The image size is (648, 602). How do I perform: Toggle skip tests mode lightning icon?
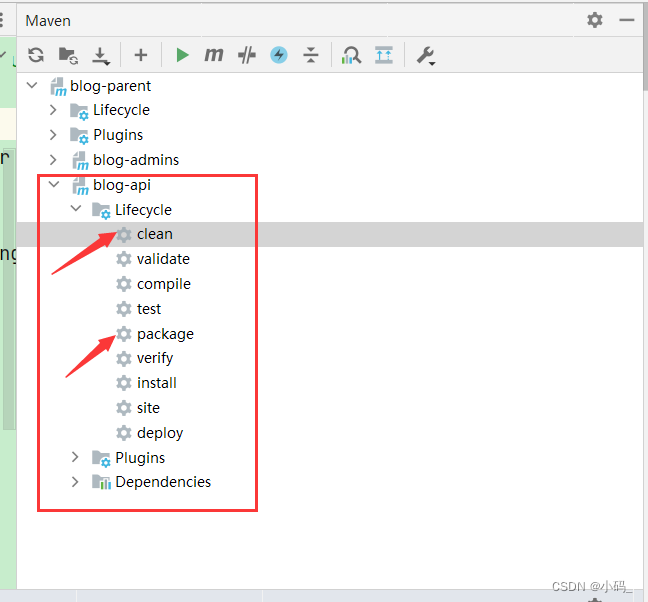[279, 55]
